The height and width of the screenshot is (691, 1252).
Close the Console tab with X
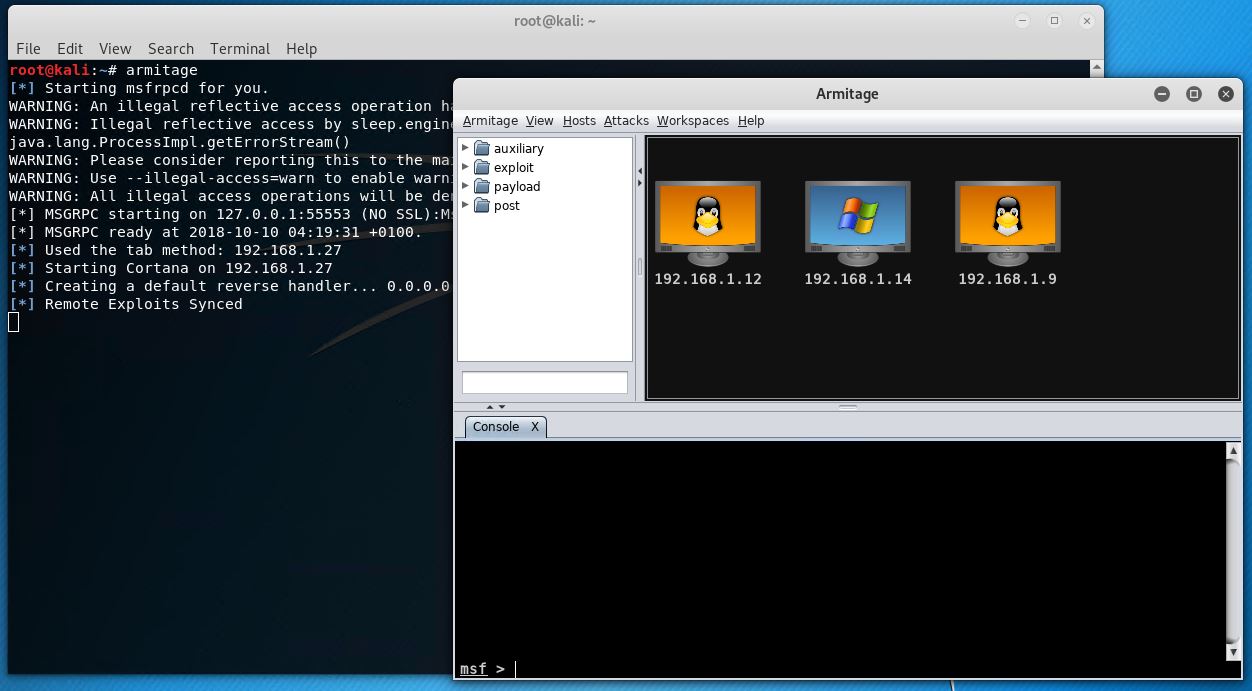[535, 427]
